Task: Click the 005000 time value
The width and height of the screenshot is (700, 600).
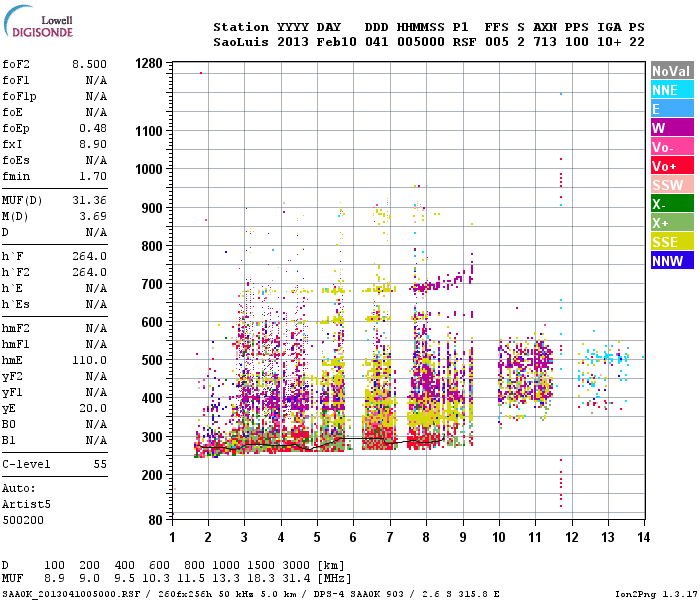Action: coord(421,42)
